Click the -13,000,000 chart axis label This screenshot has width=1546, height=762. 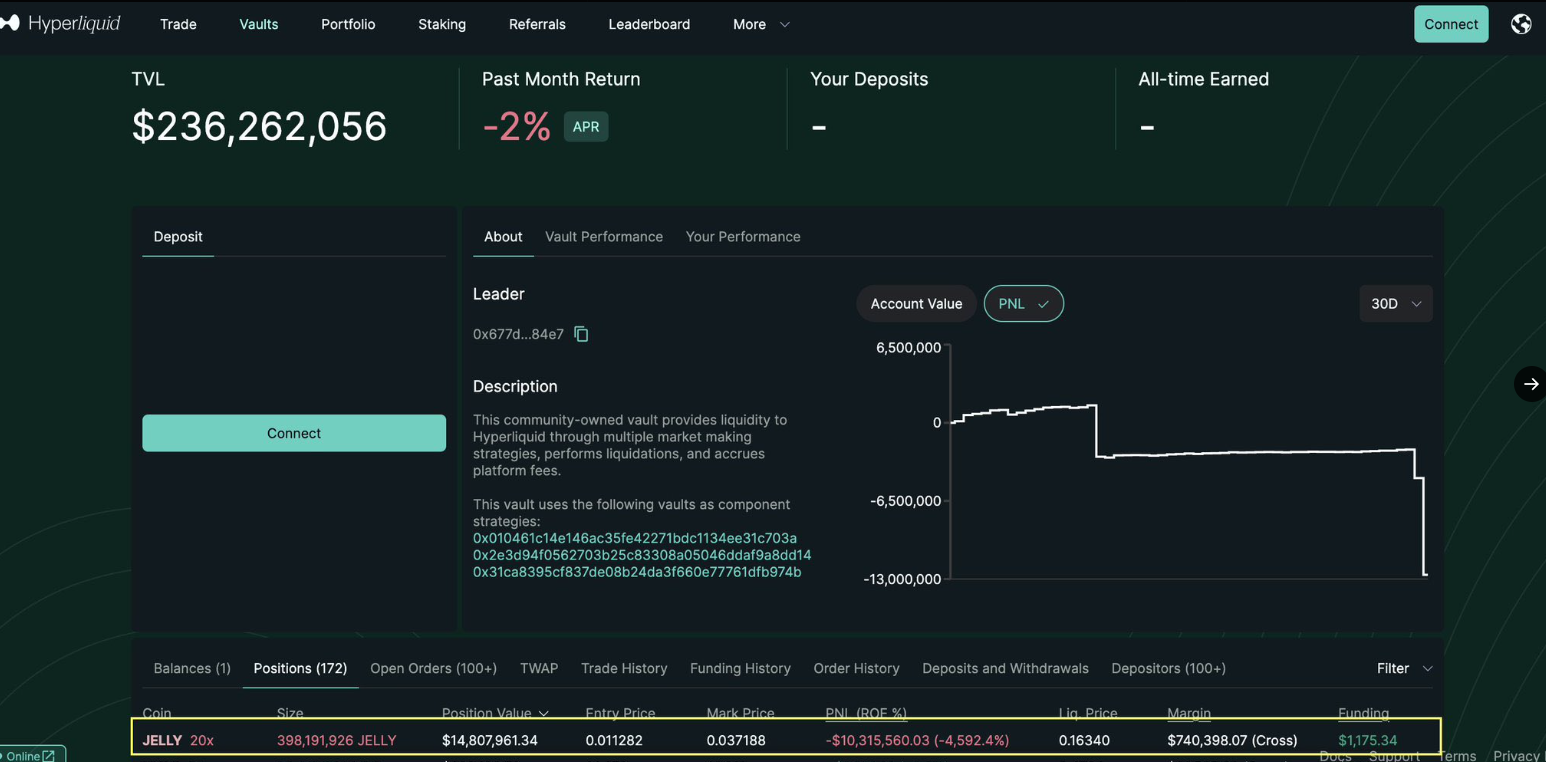902,579
